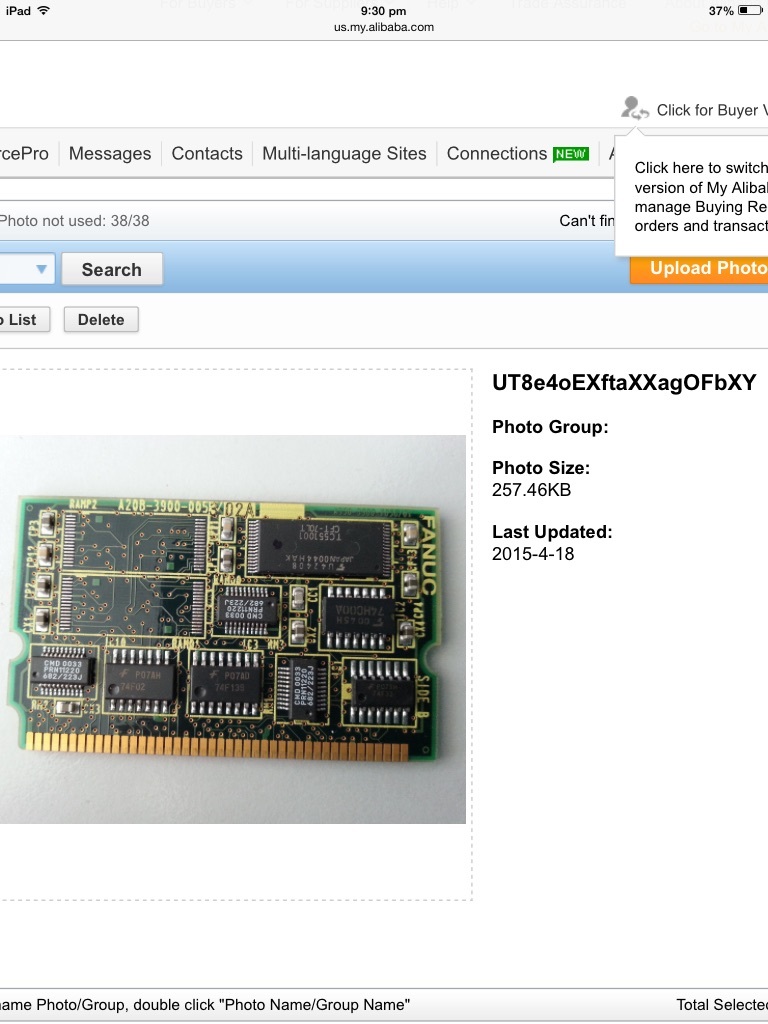
Task: Click the "Can't fin" text link
Action: (586, 221)
